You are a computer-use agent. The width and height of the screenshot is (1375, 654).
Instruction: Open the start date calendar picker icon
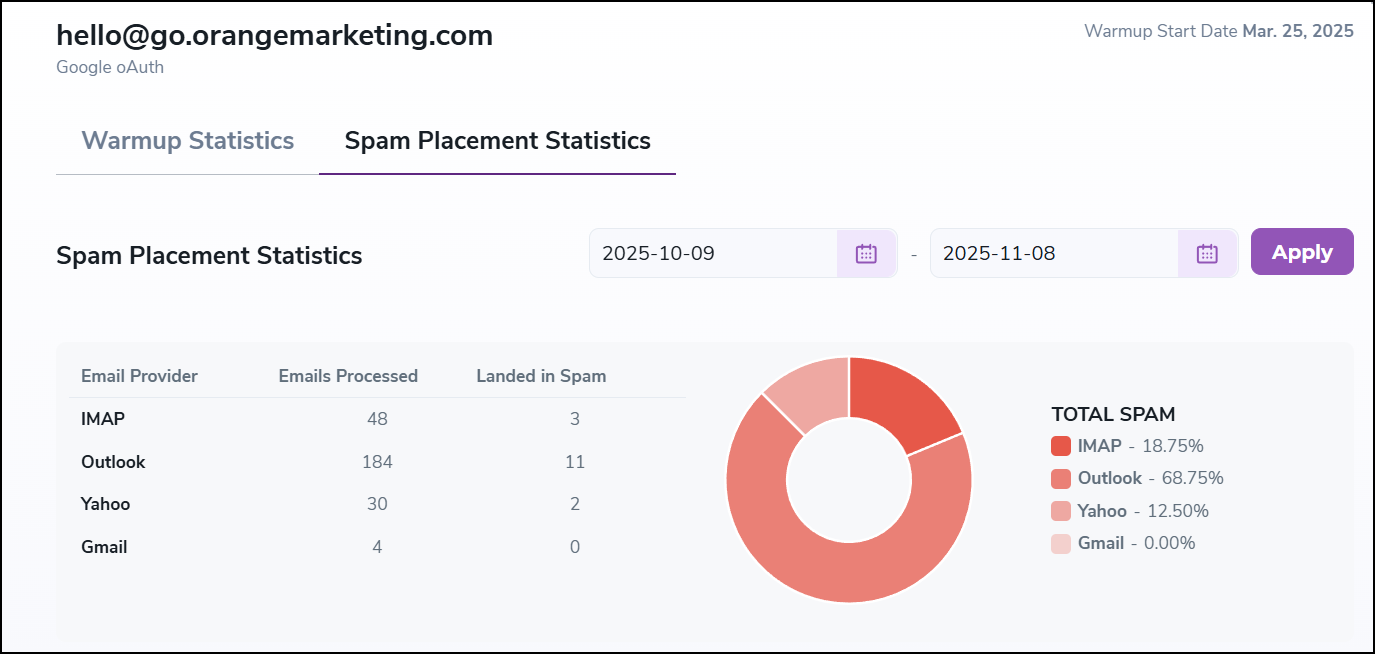point(866,254)
